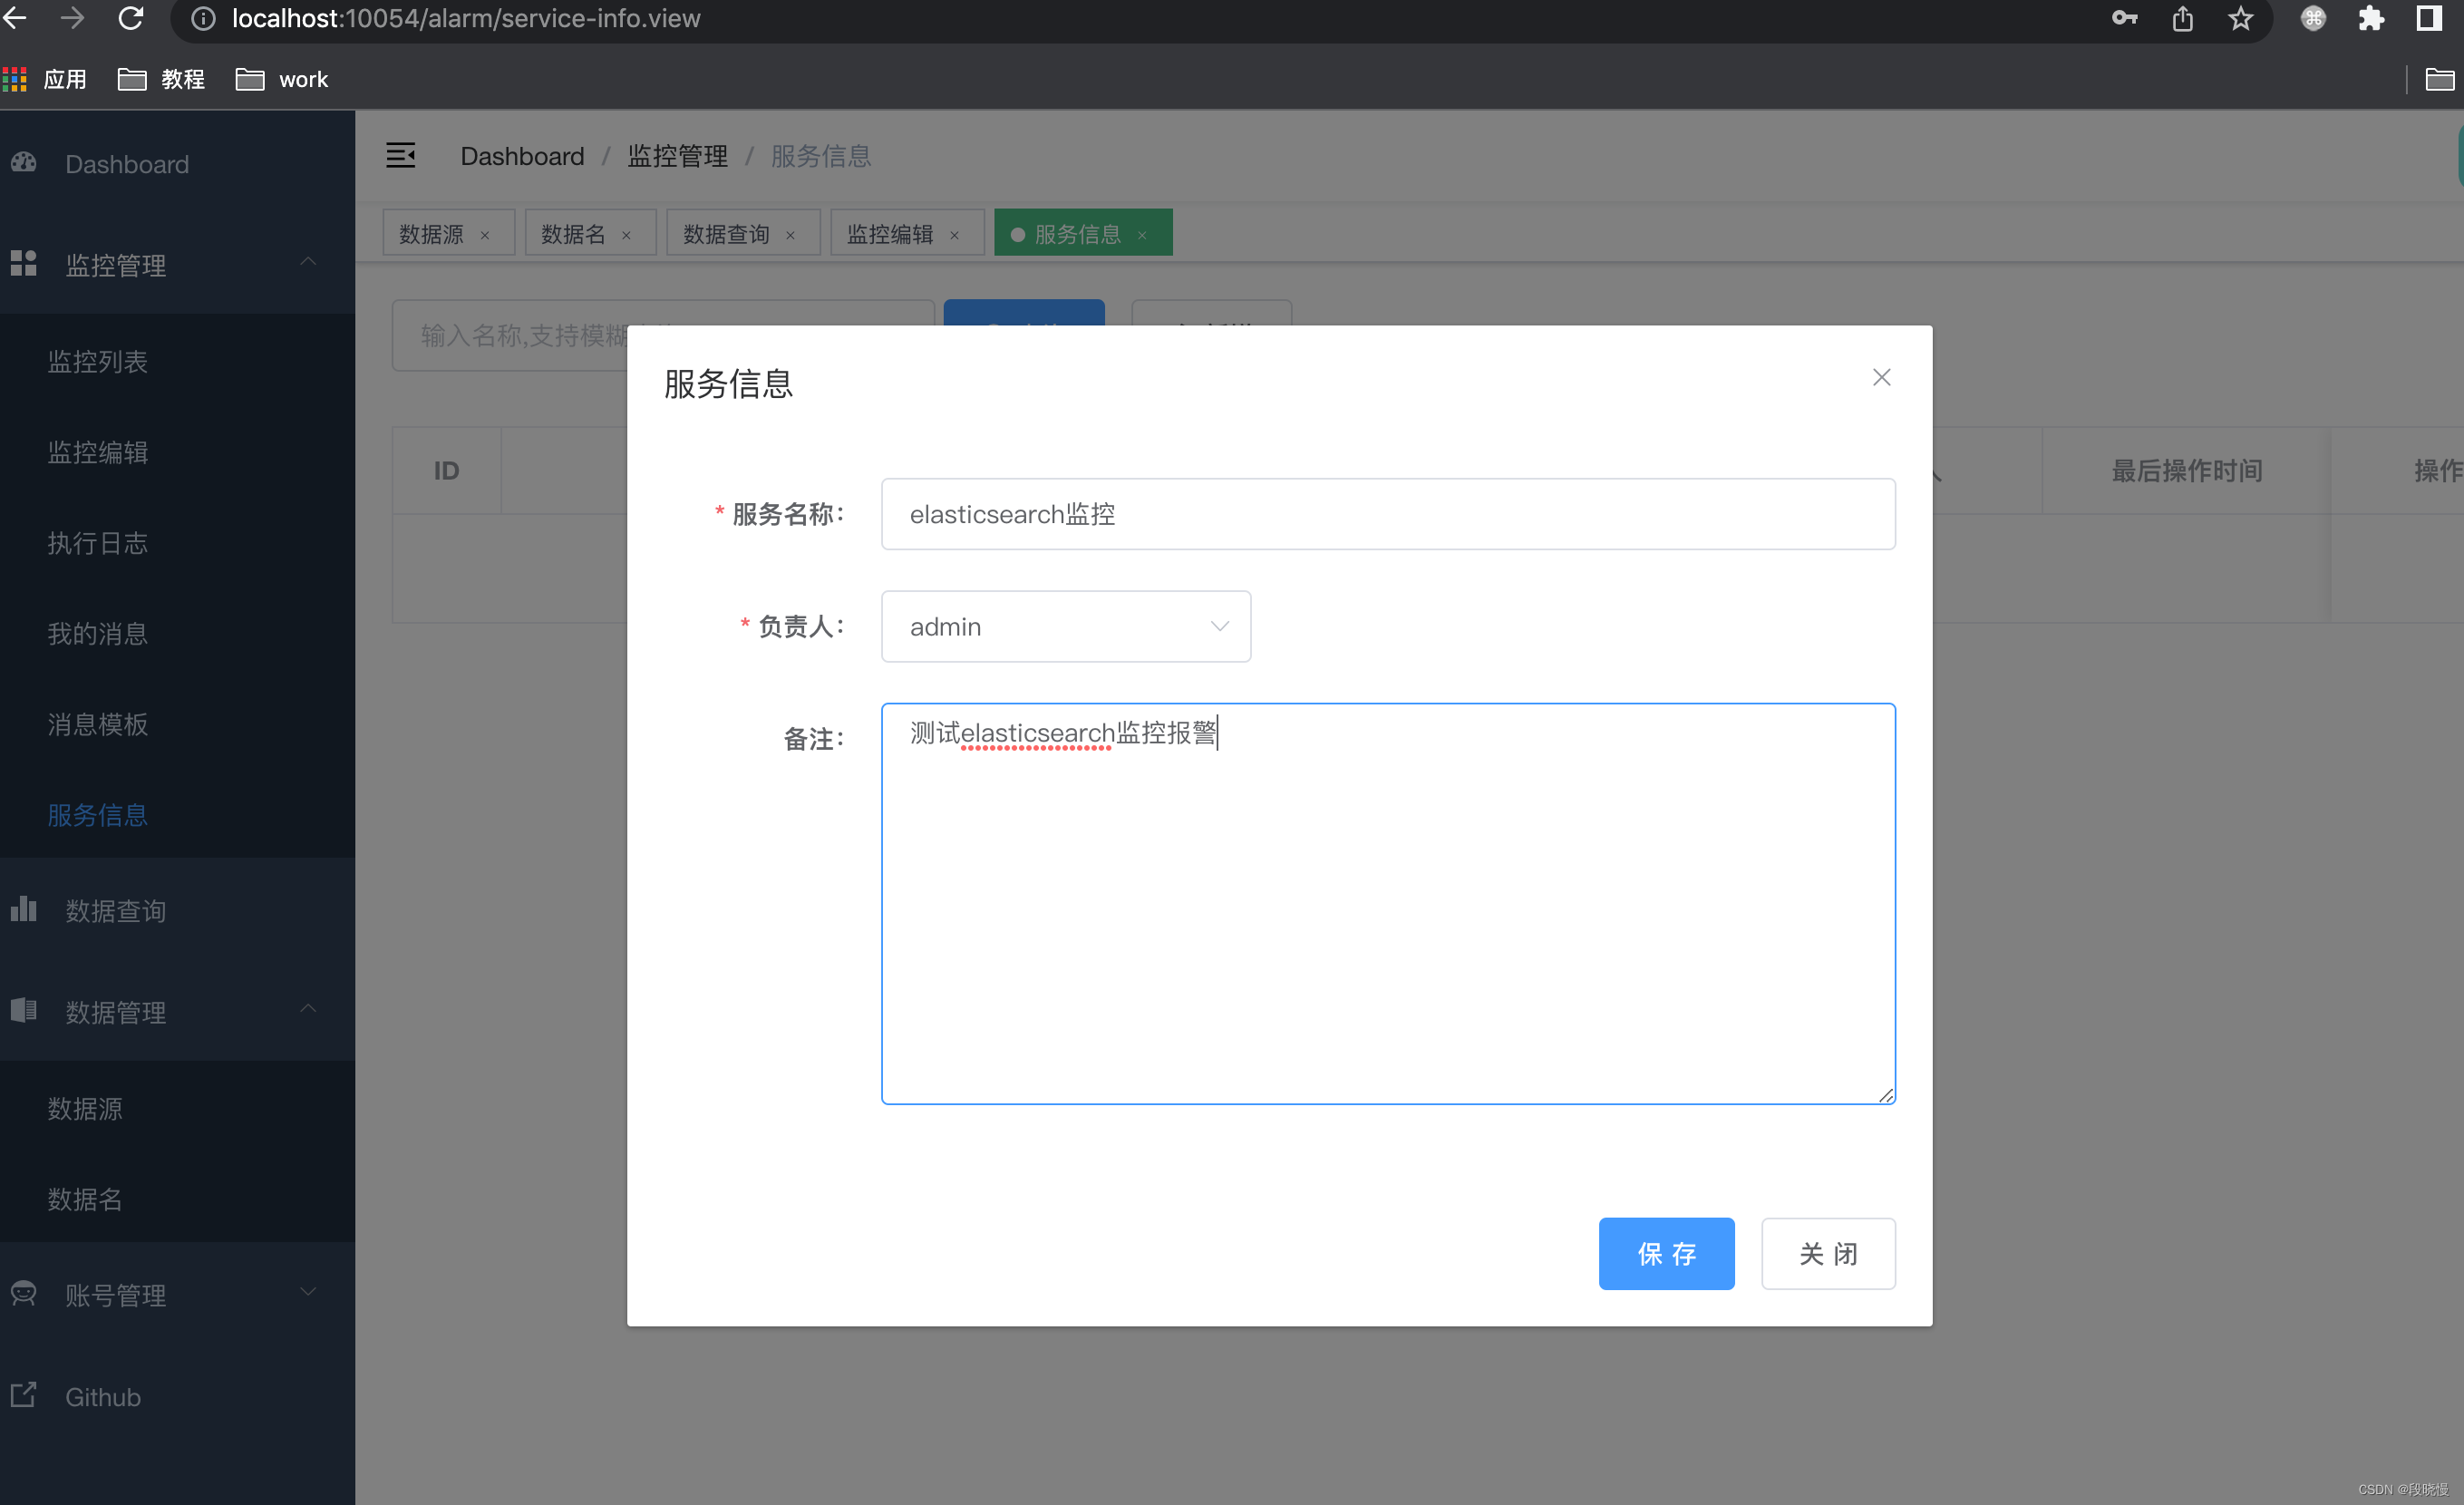Collapse sidebar with hamburger icon
The image size is (2464, 1505).
(401, 155)
